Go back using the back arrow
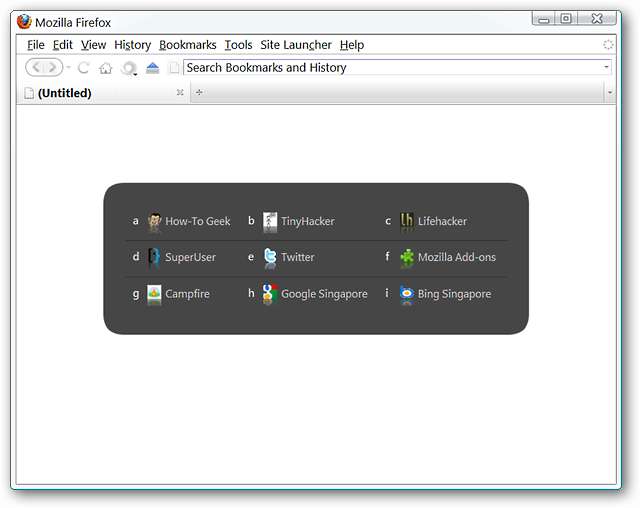640x508 pixels. (36, 67)
